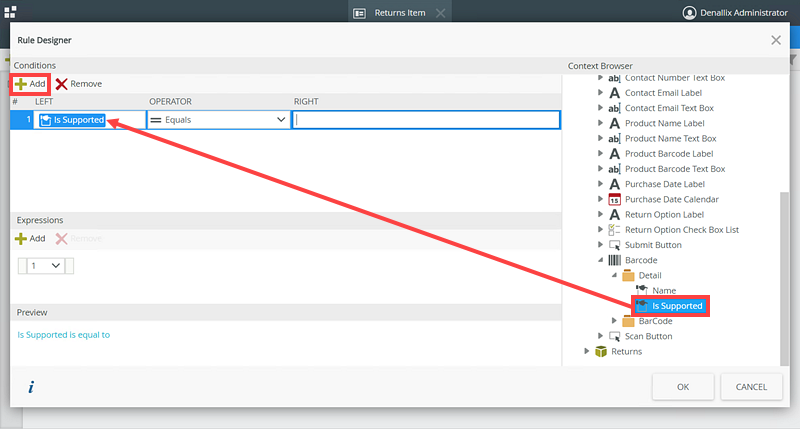Click the Add condition button
The width and height of the screenshot is (800, 429).
click(x=30, y=84)
